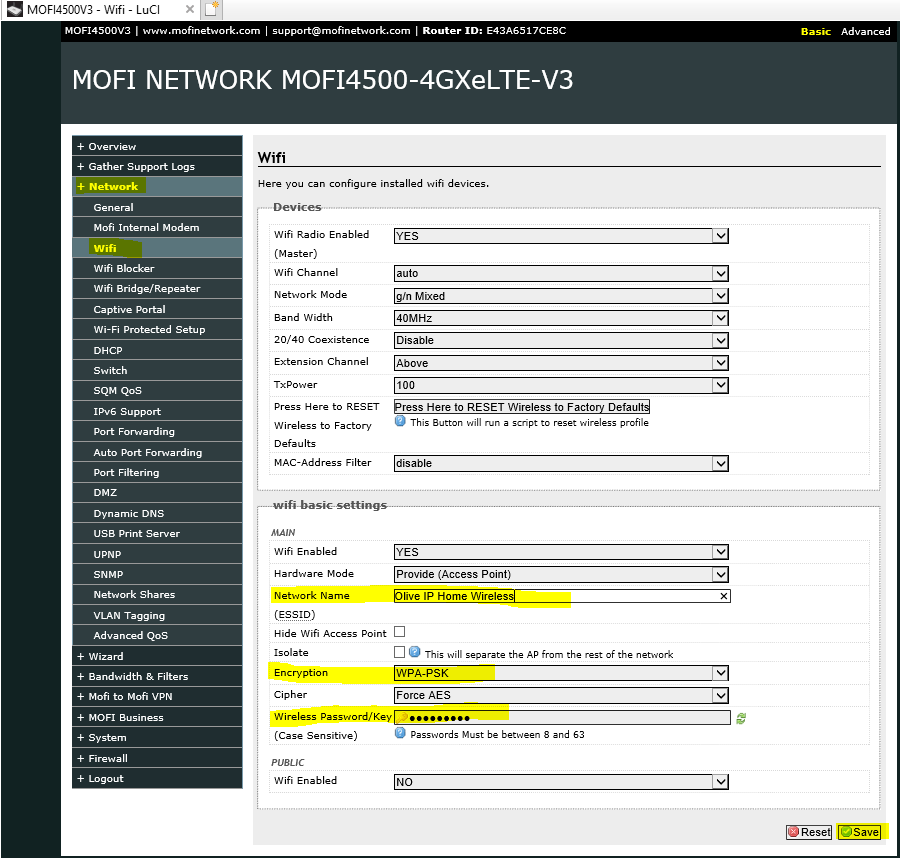900x858 pixels.
Task: Open the Network Shares page
Action: pyautogui.click(x=157, y=595)
